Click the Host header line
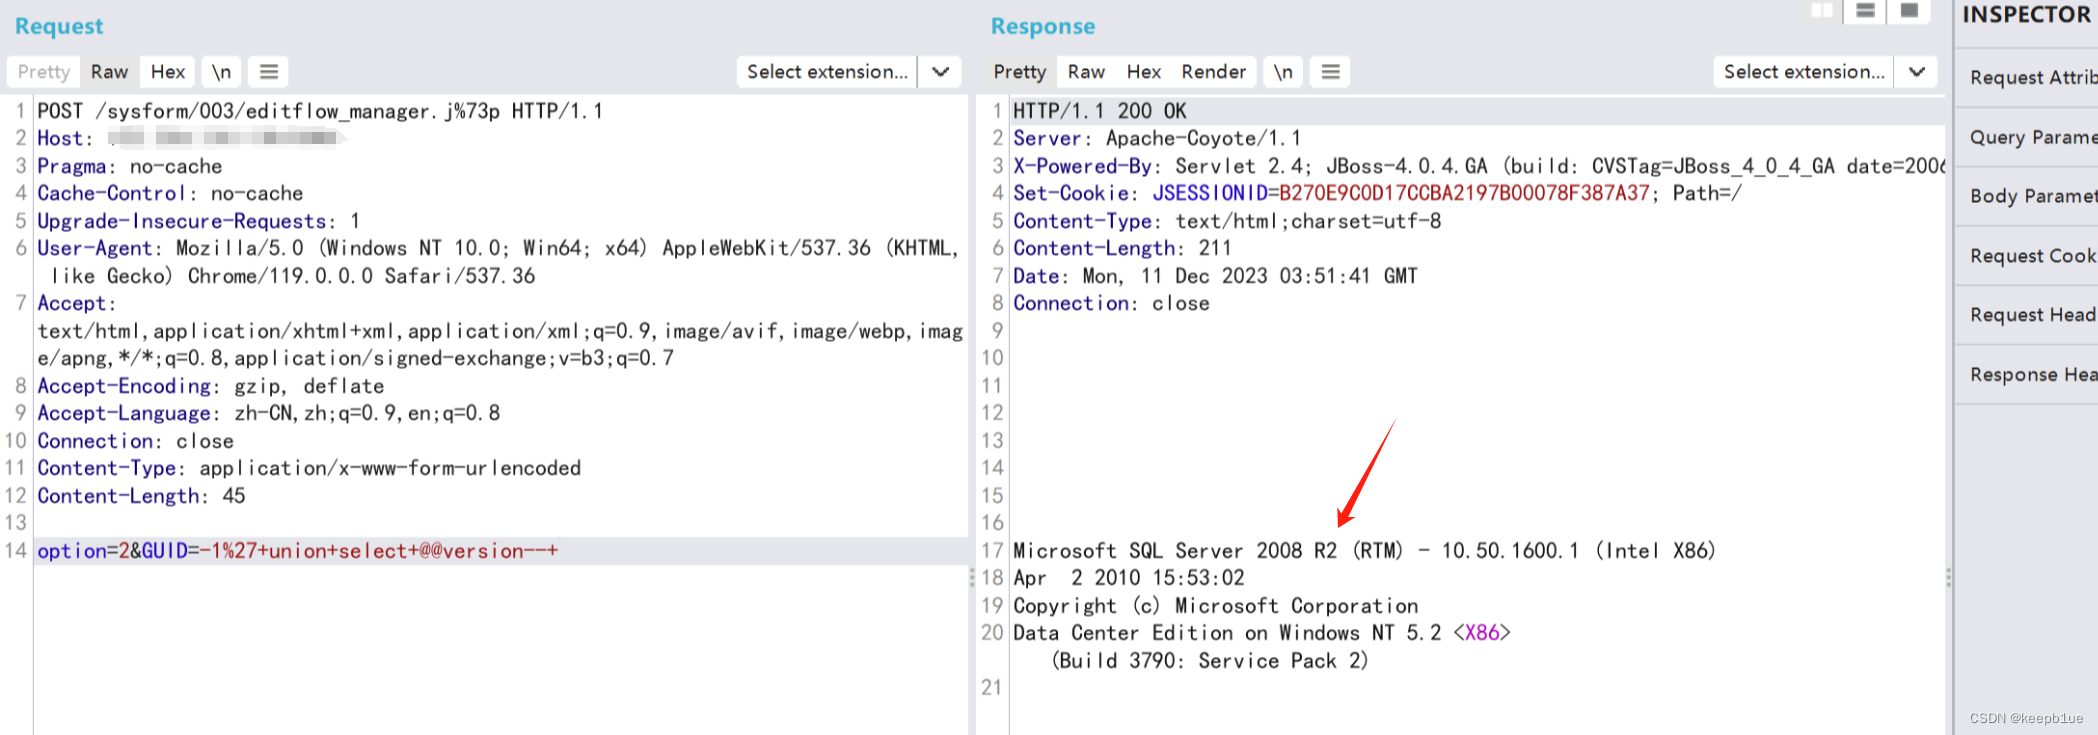The image size is (2098, 735). click(190, 138)
